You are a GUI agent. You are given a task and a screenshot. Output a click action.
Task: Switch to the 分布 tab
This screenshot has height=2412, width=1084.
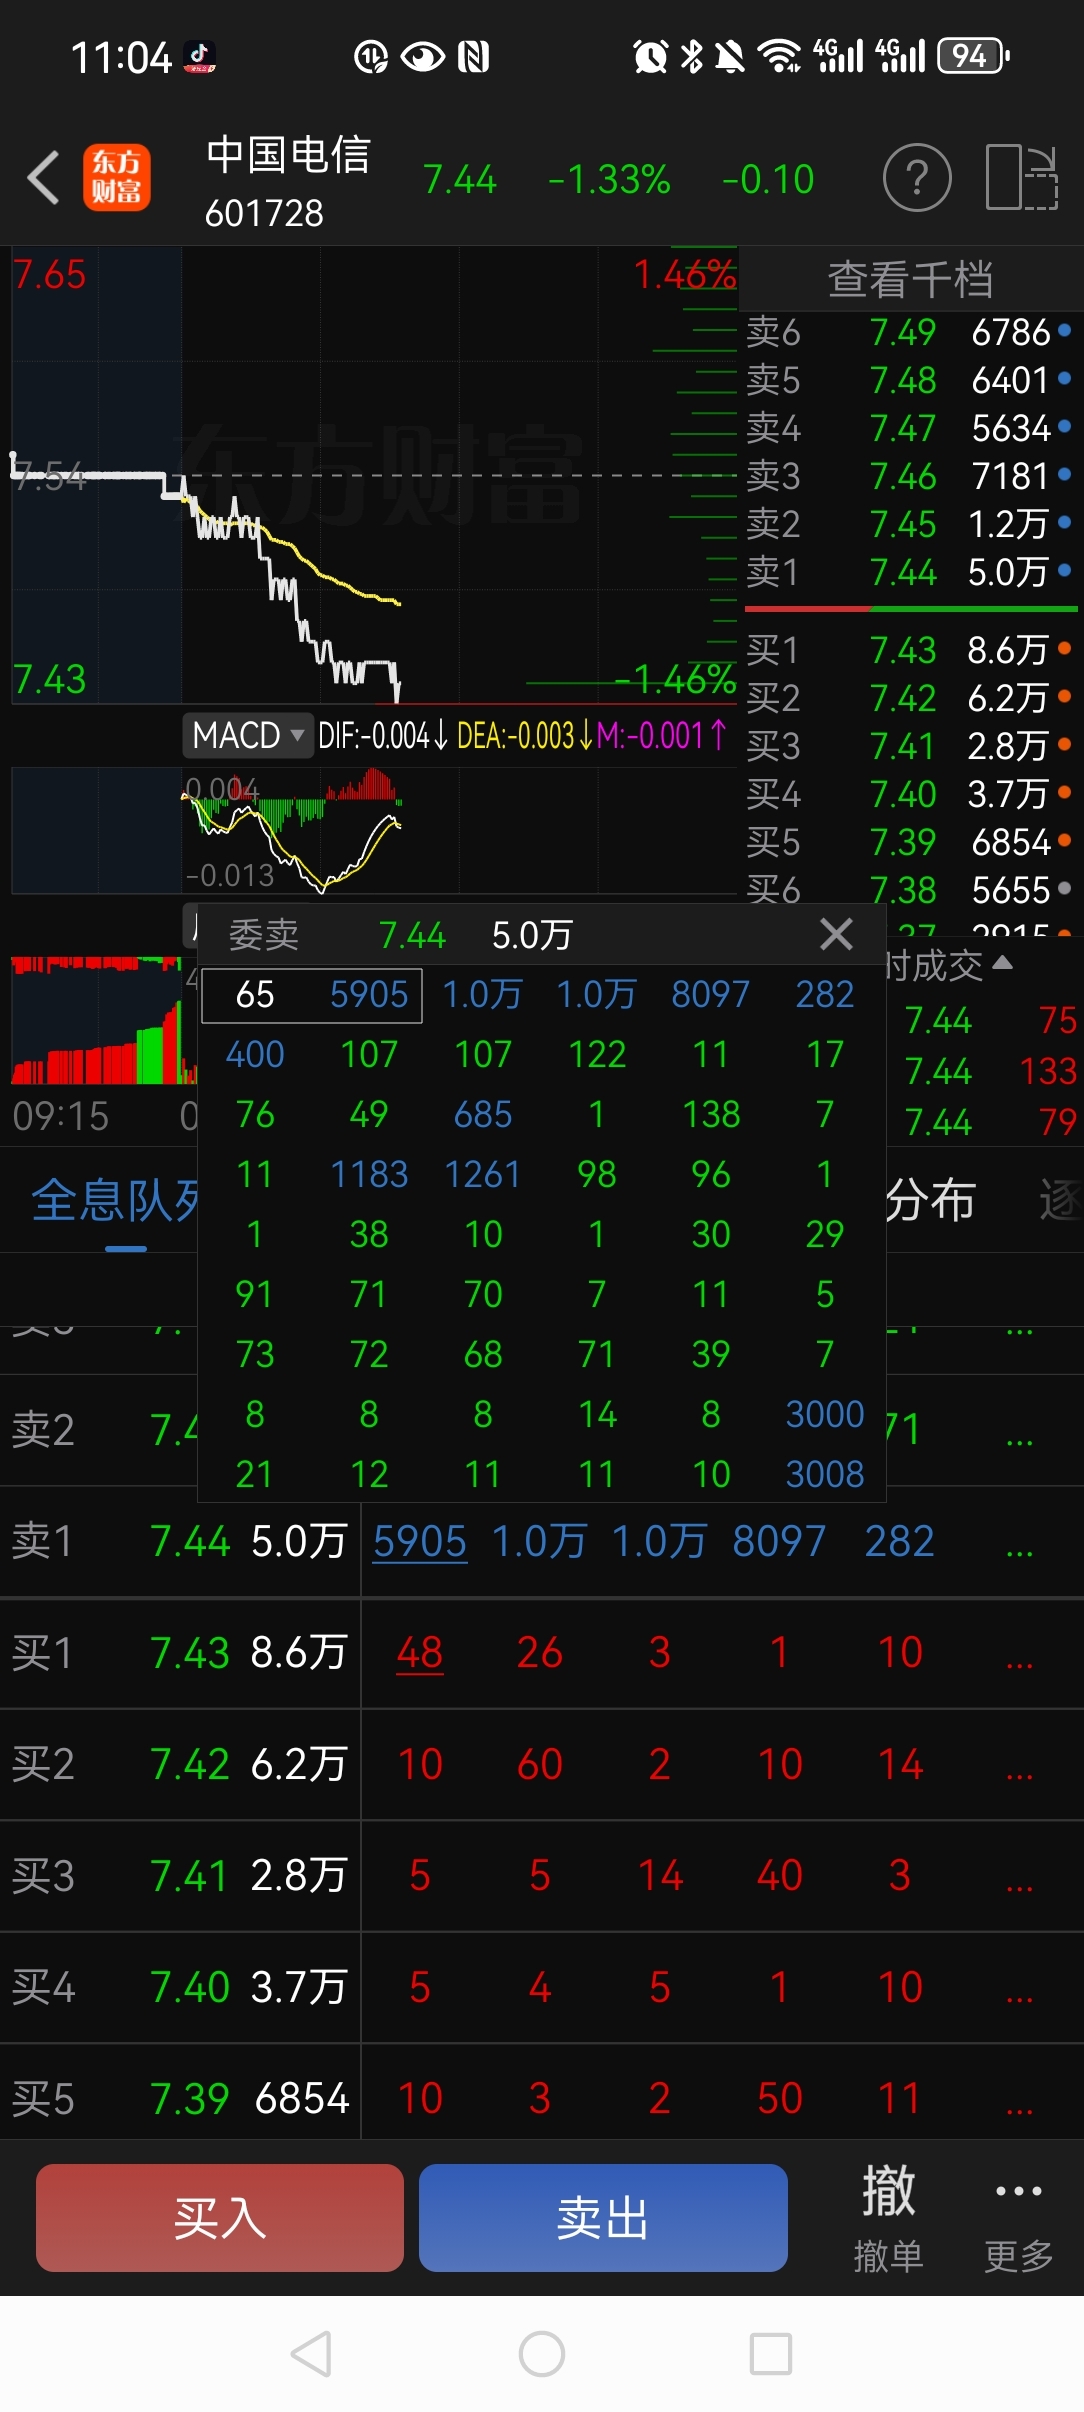(x=930, y=1201)
